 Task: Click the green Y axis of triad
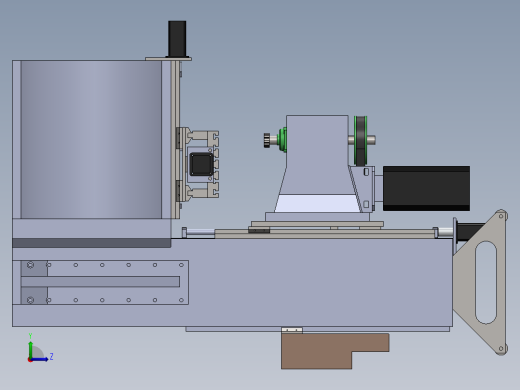point(30,349)
